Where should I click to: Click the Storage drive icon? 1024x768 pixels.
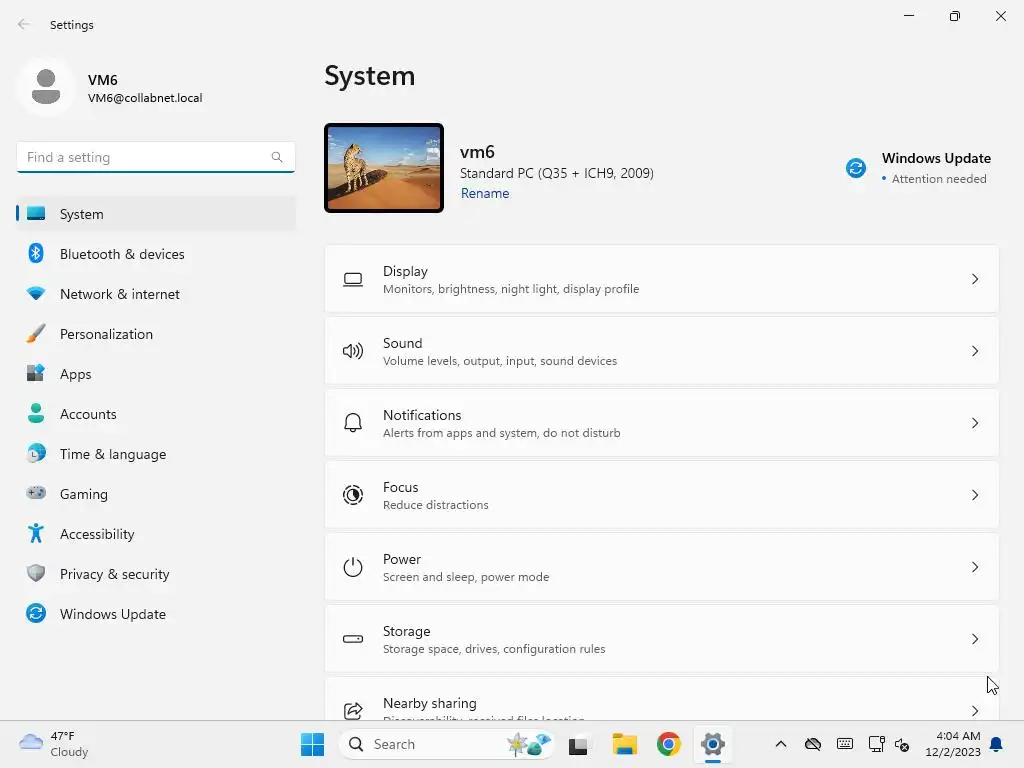353,639
